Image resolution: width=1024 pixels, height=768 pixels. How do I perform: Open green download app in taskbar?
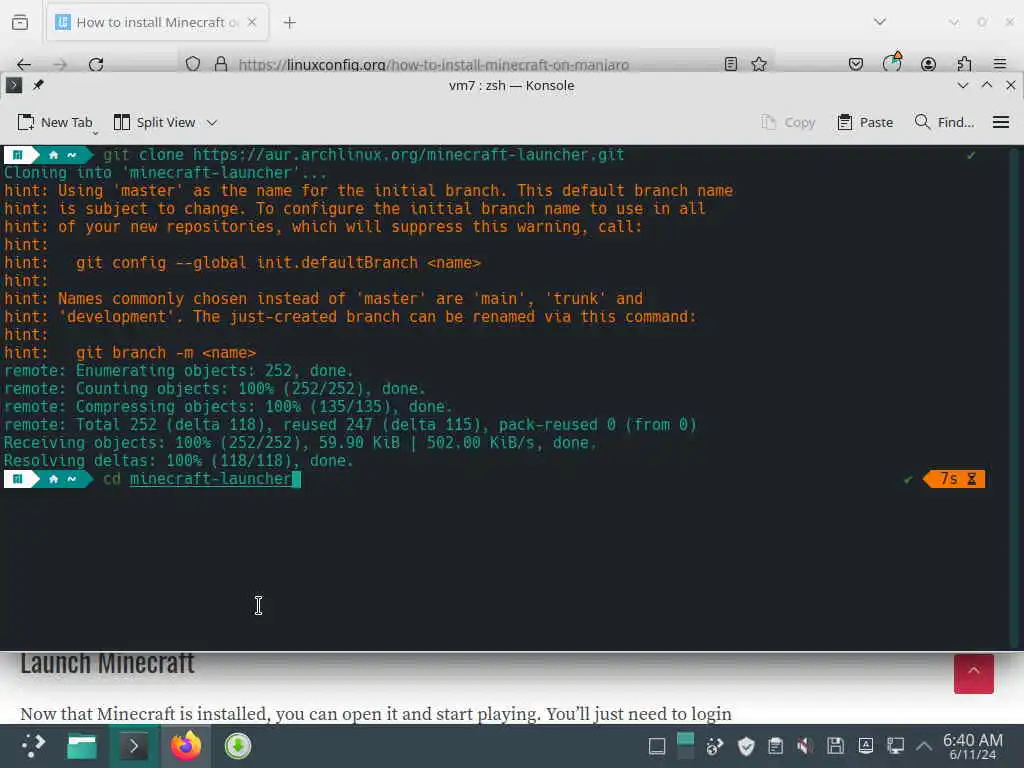[238, 746]
